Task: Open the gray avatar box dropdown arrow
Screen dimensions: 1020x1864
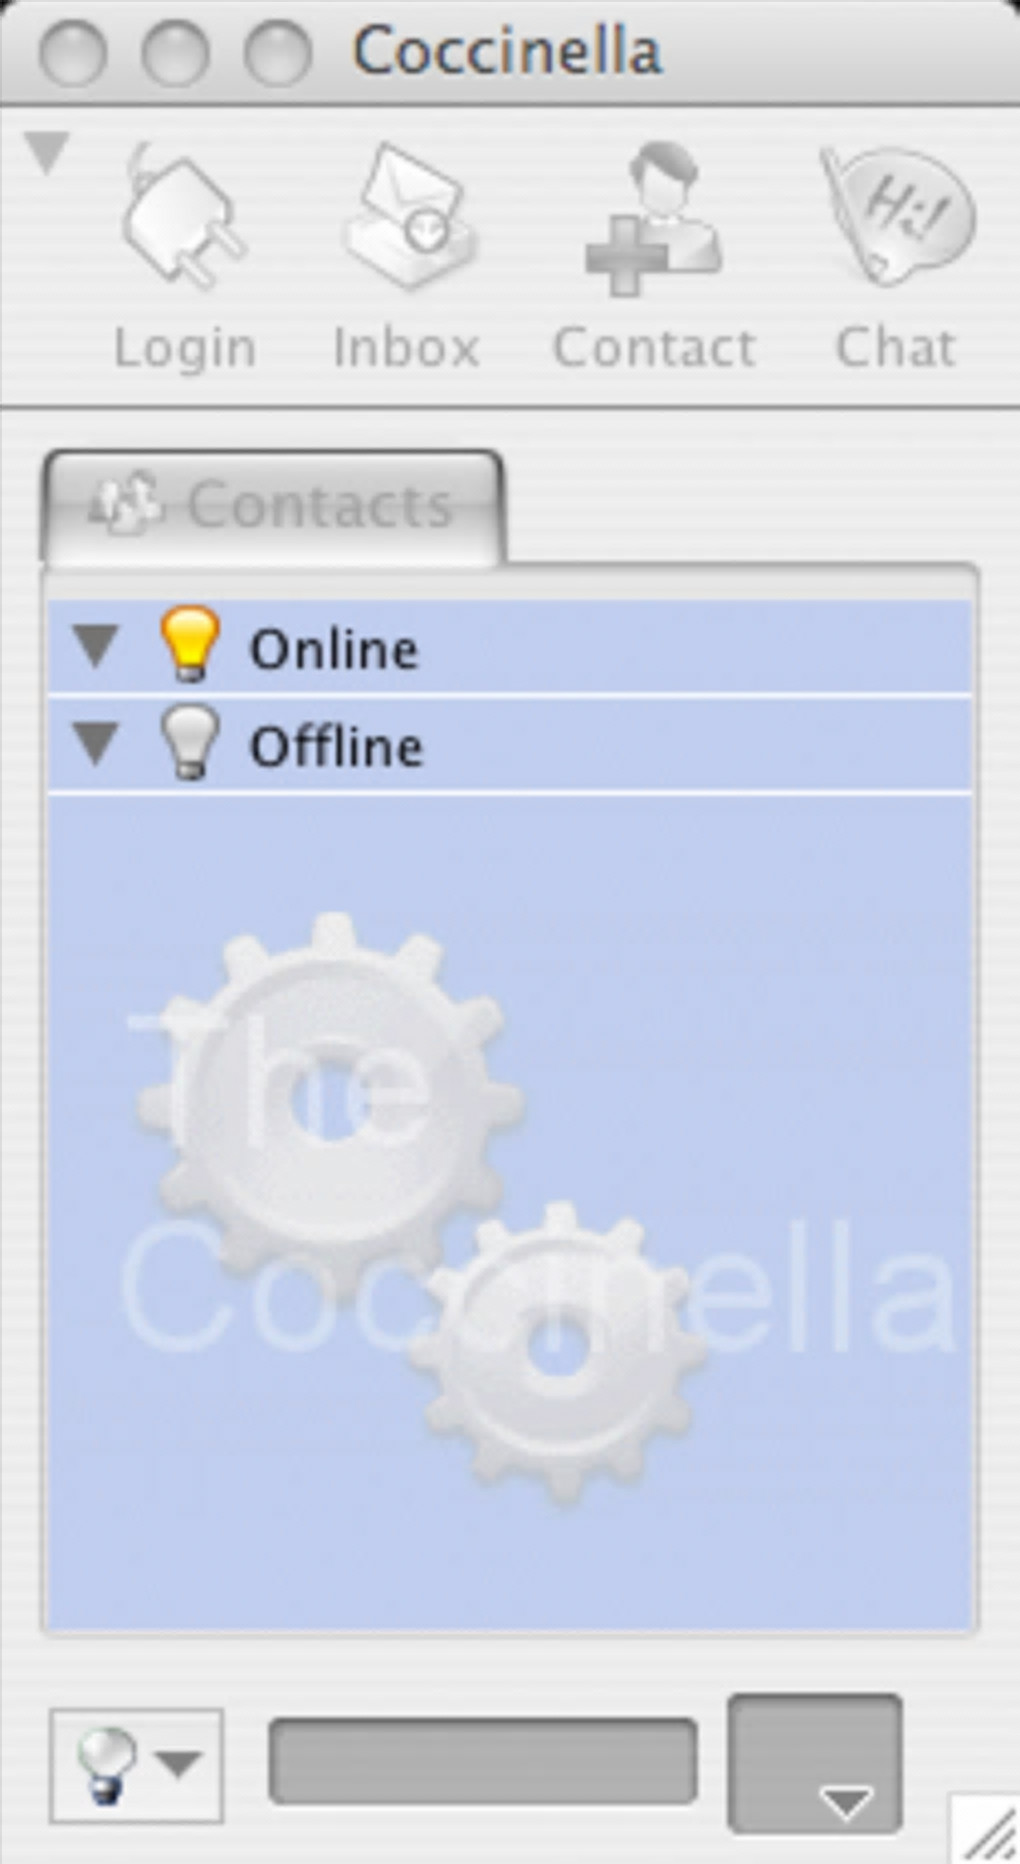Action: click(846, 1803)
